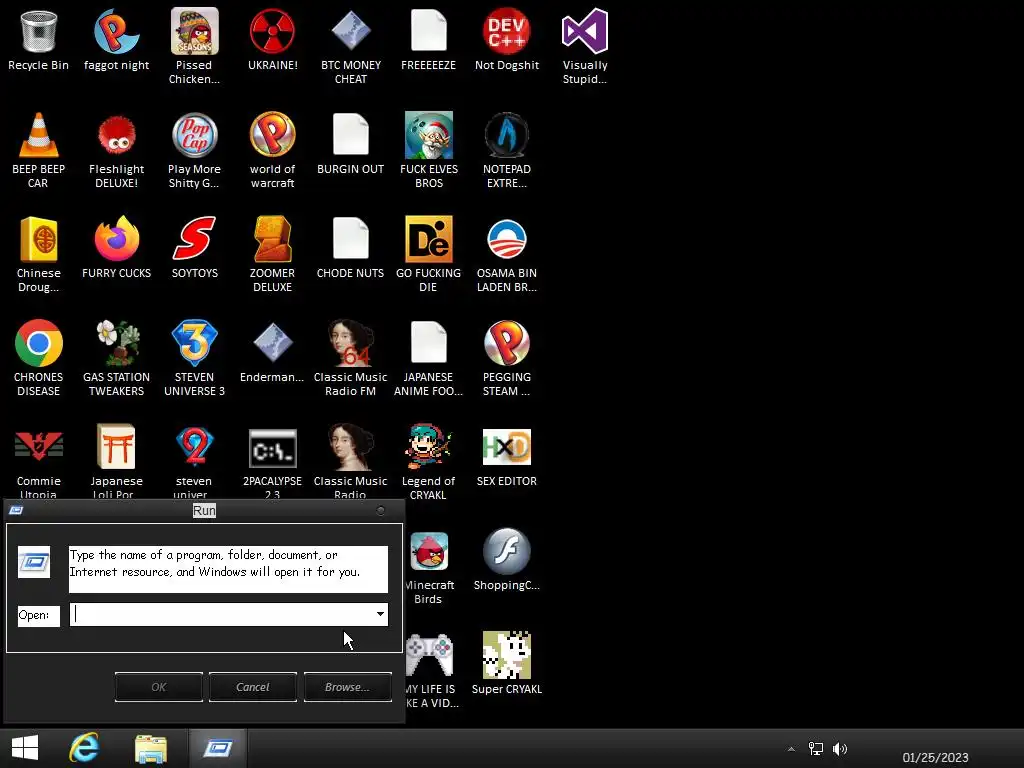
Task: Open the PopCap logo desktop icon
Action: [x=195, y=135]
